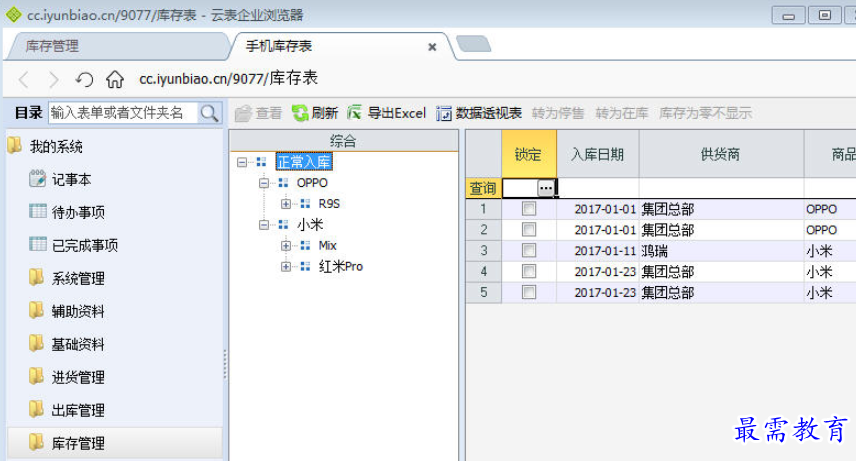The width and height of the screenshot is (856, 461).
Task: Select row header number 3
Action: pyautogui.click(x=484, y=251)
